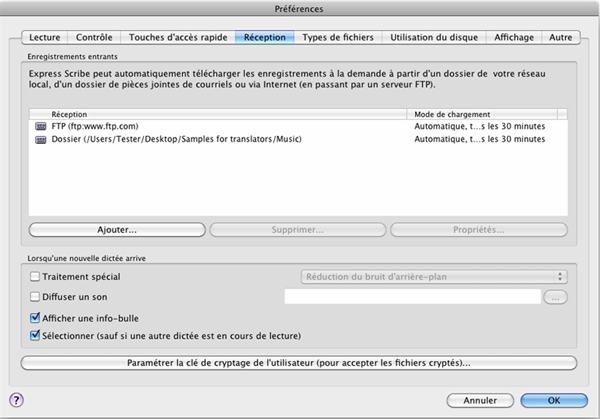Switch to the Lecture tab
Image resolution: width=600 pixels, height=419 pixels.
coord(44,37)
